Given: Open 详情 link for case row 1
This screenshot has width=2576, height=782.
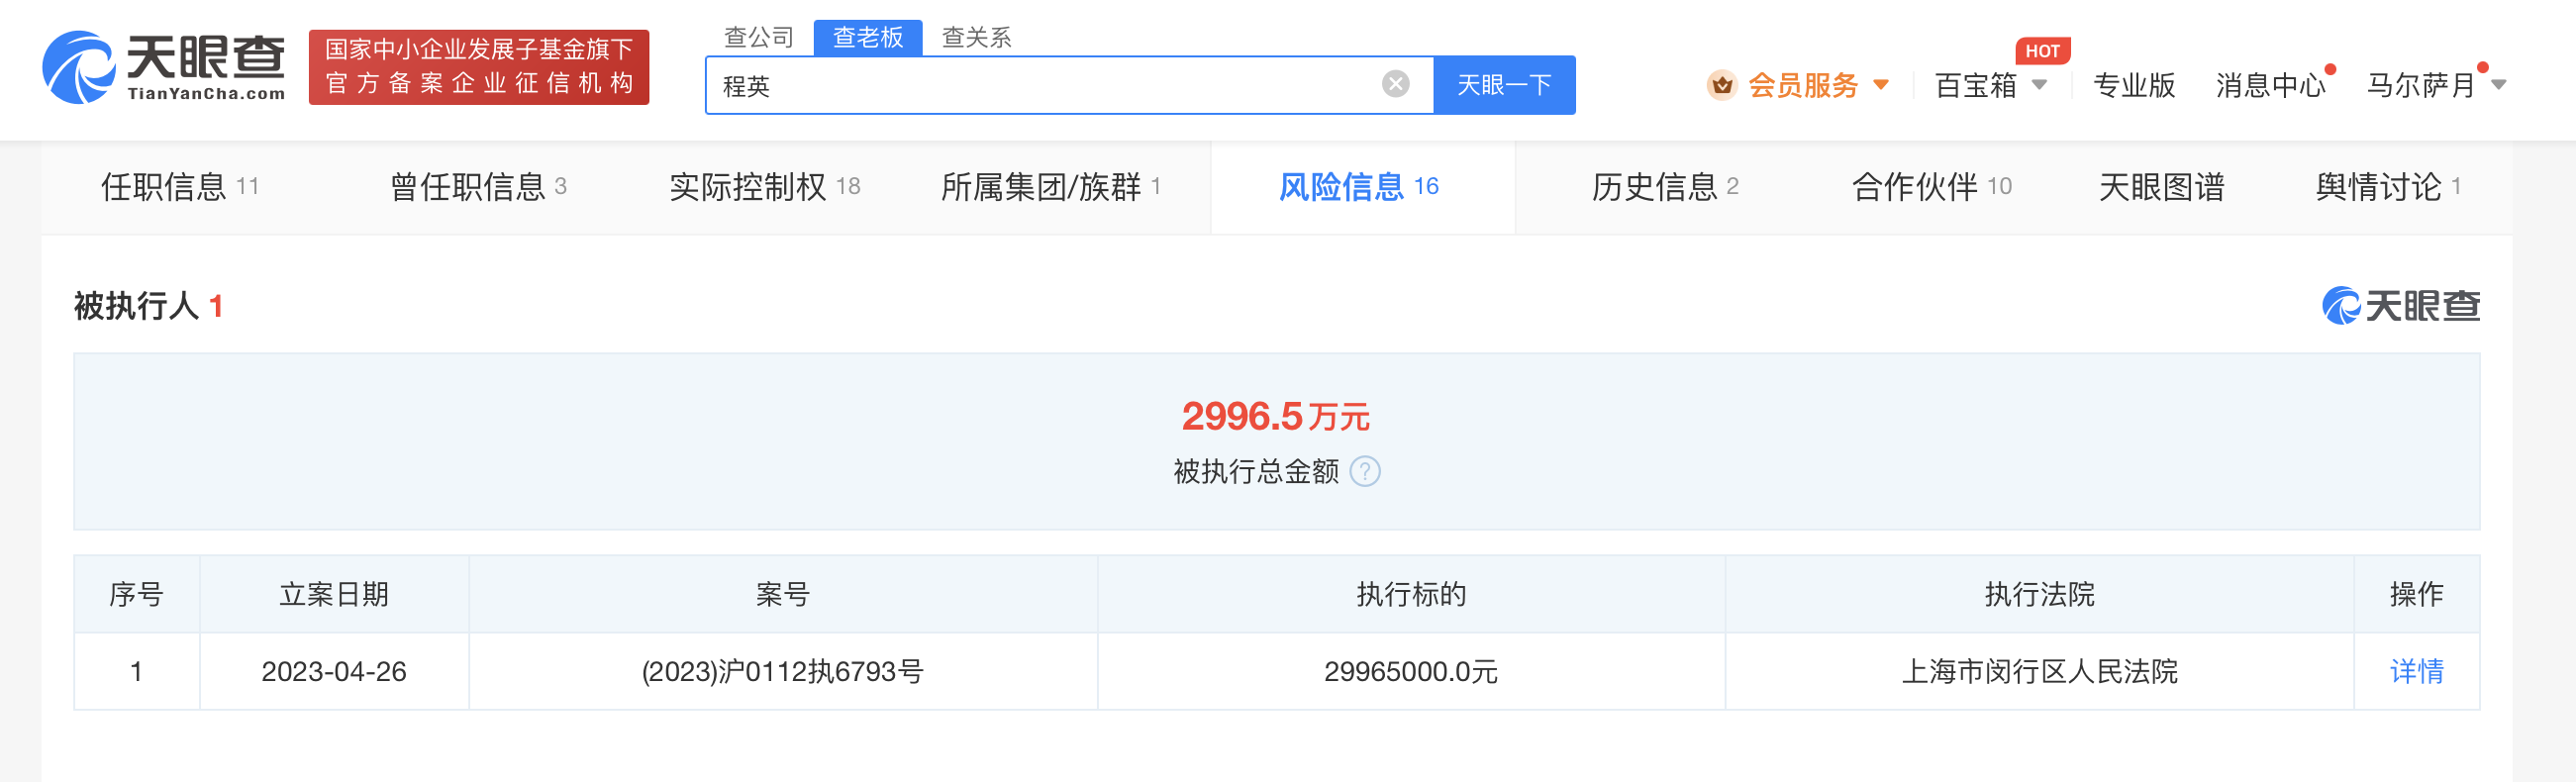Looking at the screenshot, I should (x=2416, y=671).
